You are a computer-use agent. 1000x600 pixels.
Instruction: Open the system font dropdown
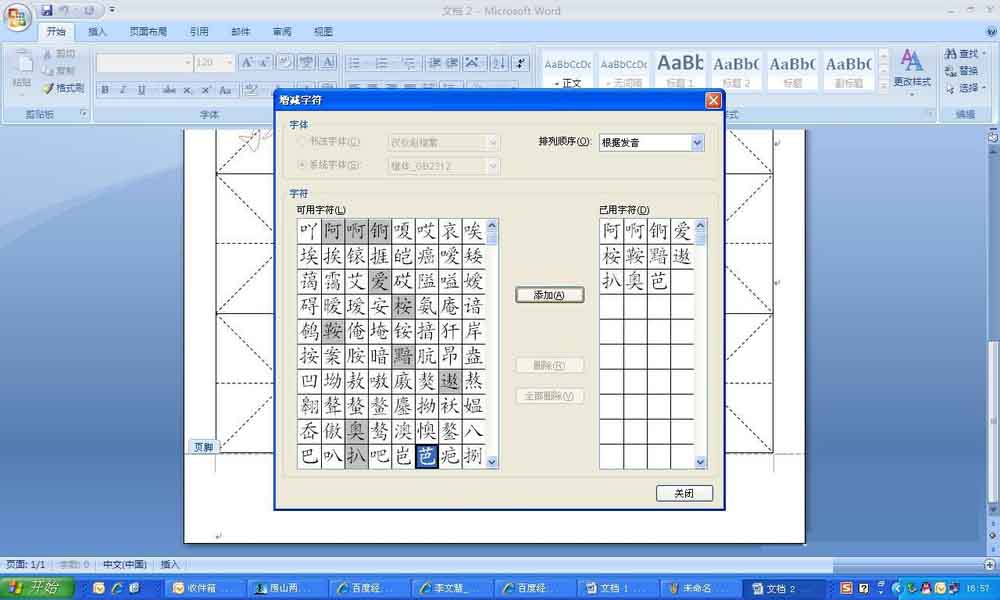[x=493, y=166]
